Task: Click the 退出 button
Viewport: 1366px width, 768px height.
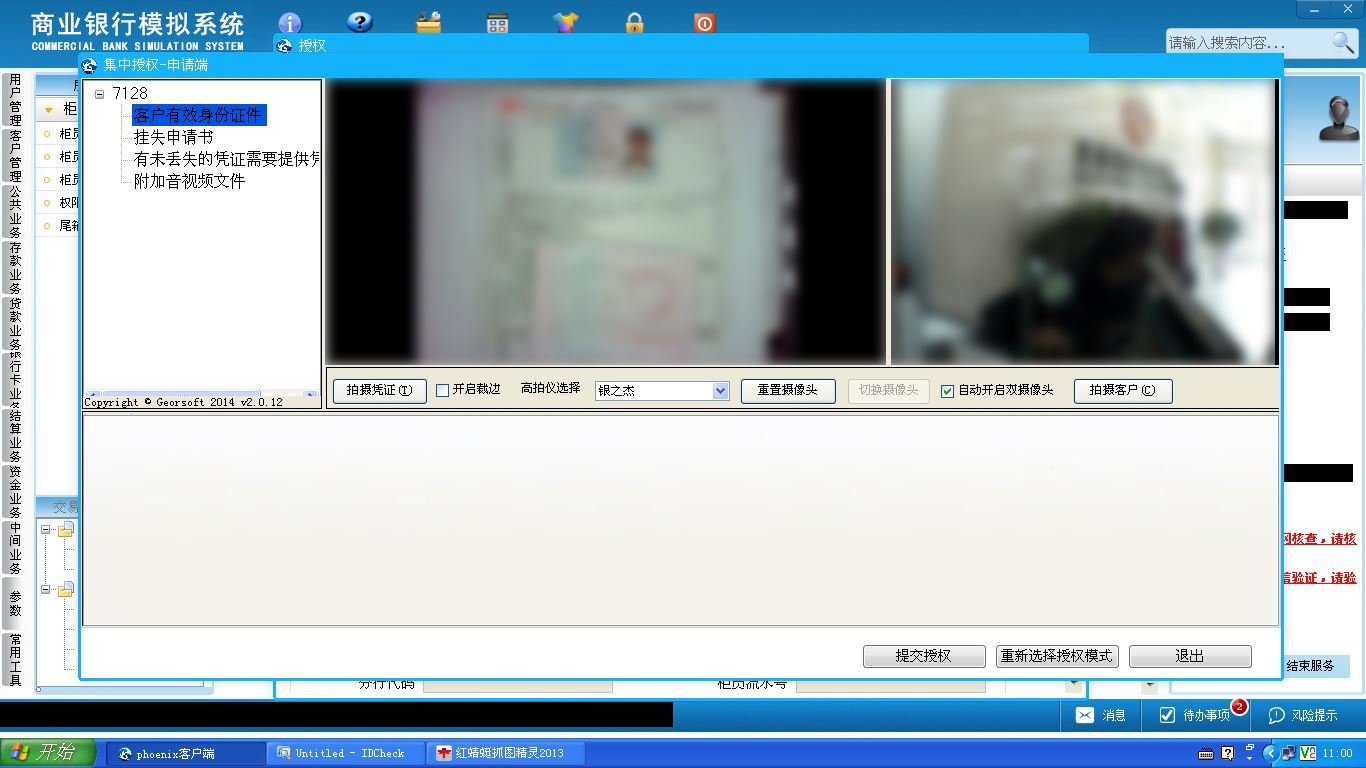Action: pyautogui.click(x=1190, y=656)
